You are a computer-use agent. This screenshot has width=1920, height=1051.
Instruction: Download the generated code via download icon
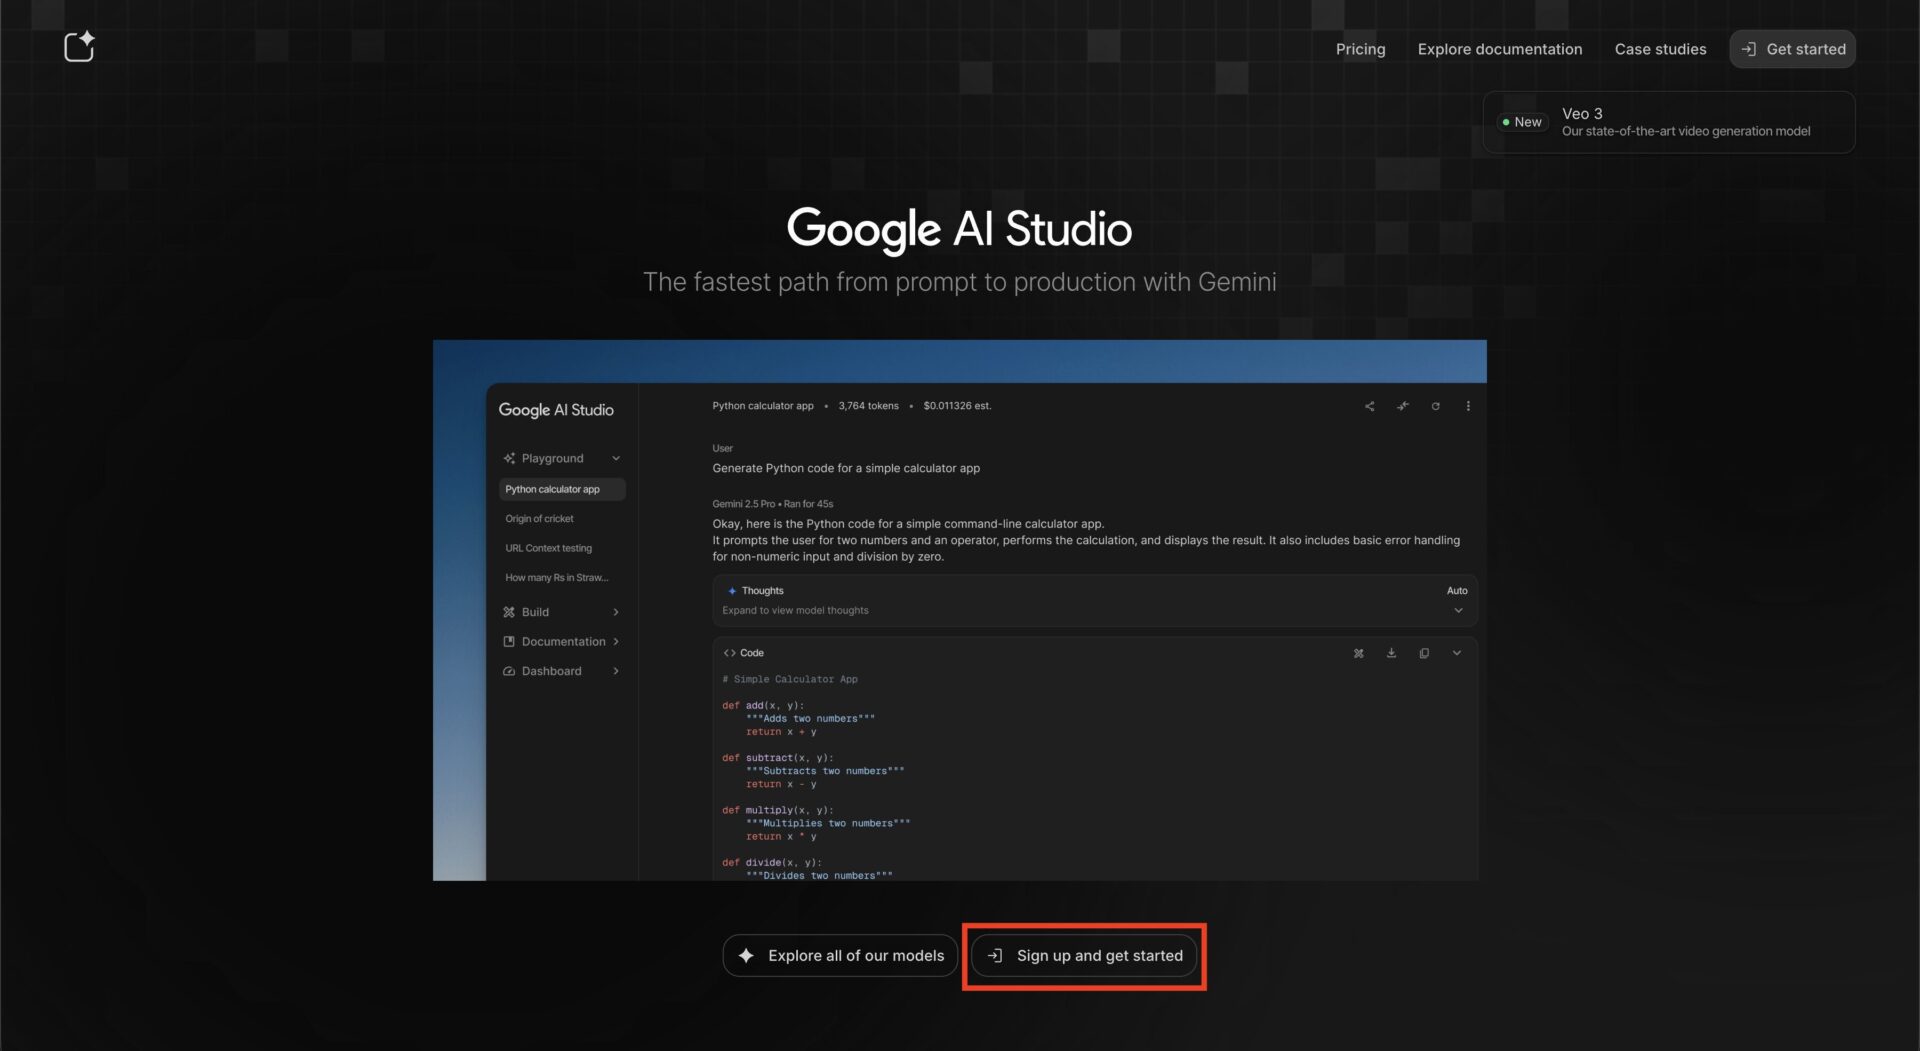[1390, 653]
